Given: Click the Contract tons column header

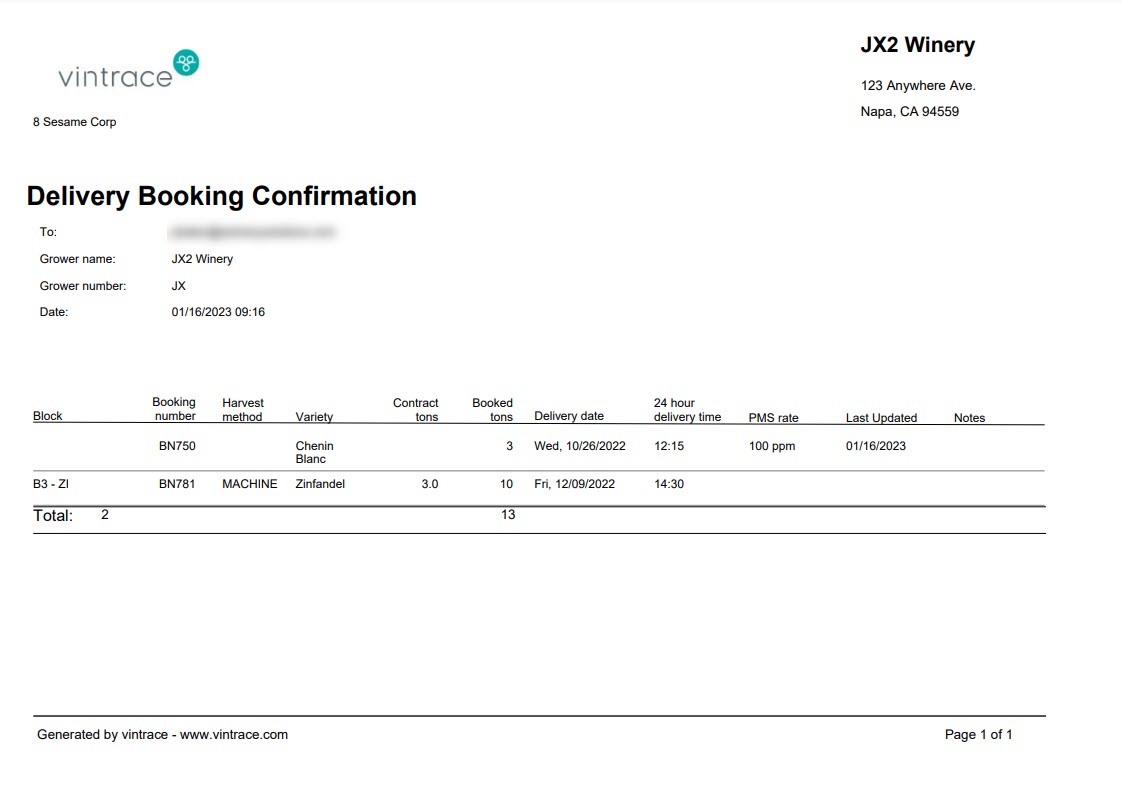Looking at the screenshot, I should (x=415, y=410).
